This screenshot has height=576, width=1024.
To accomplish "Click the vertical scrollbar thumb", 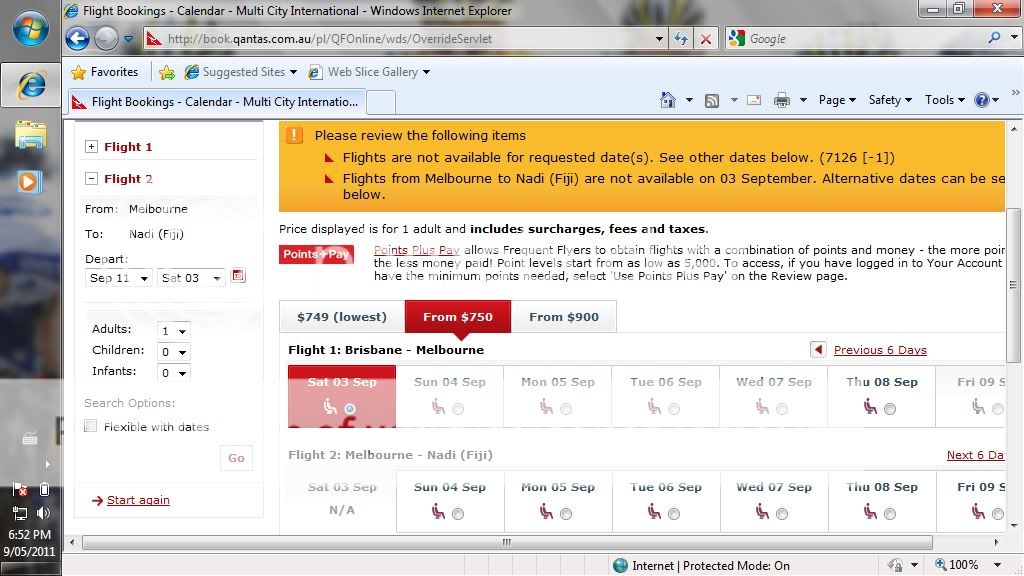I will point(1013,285).
